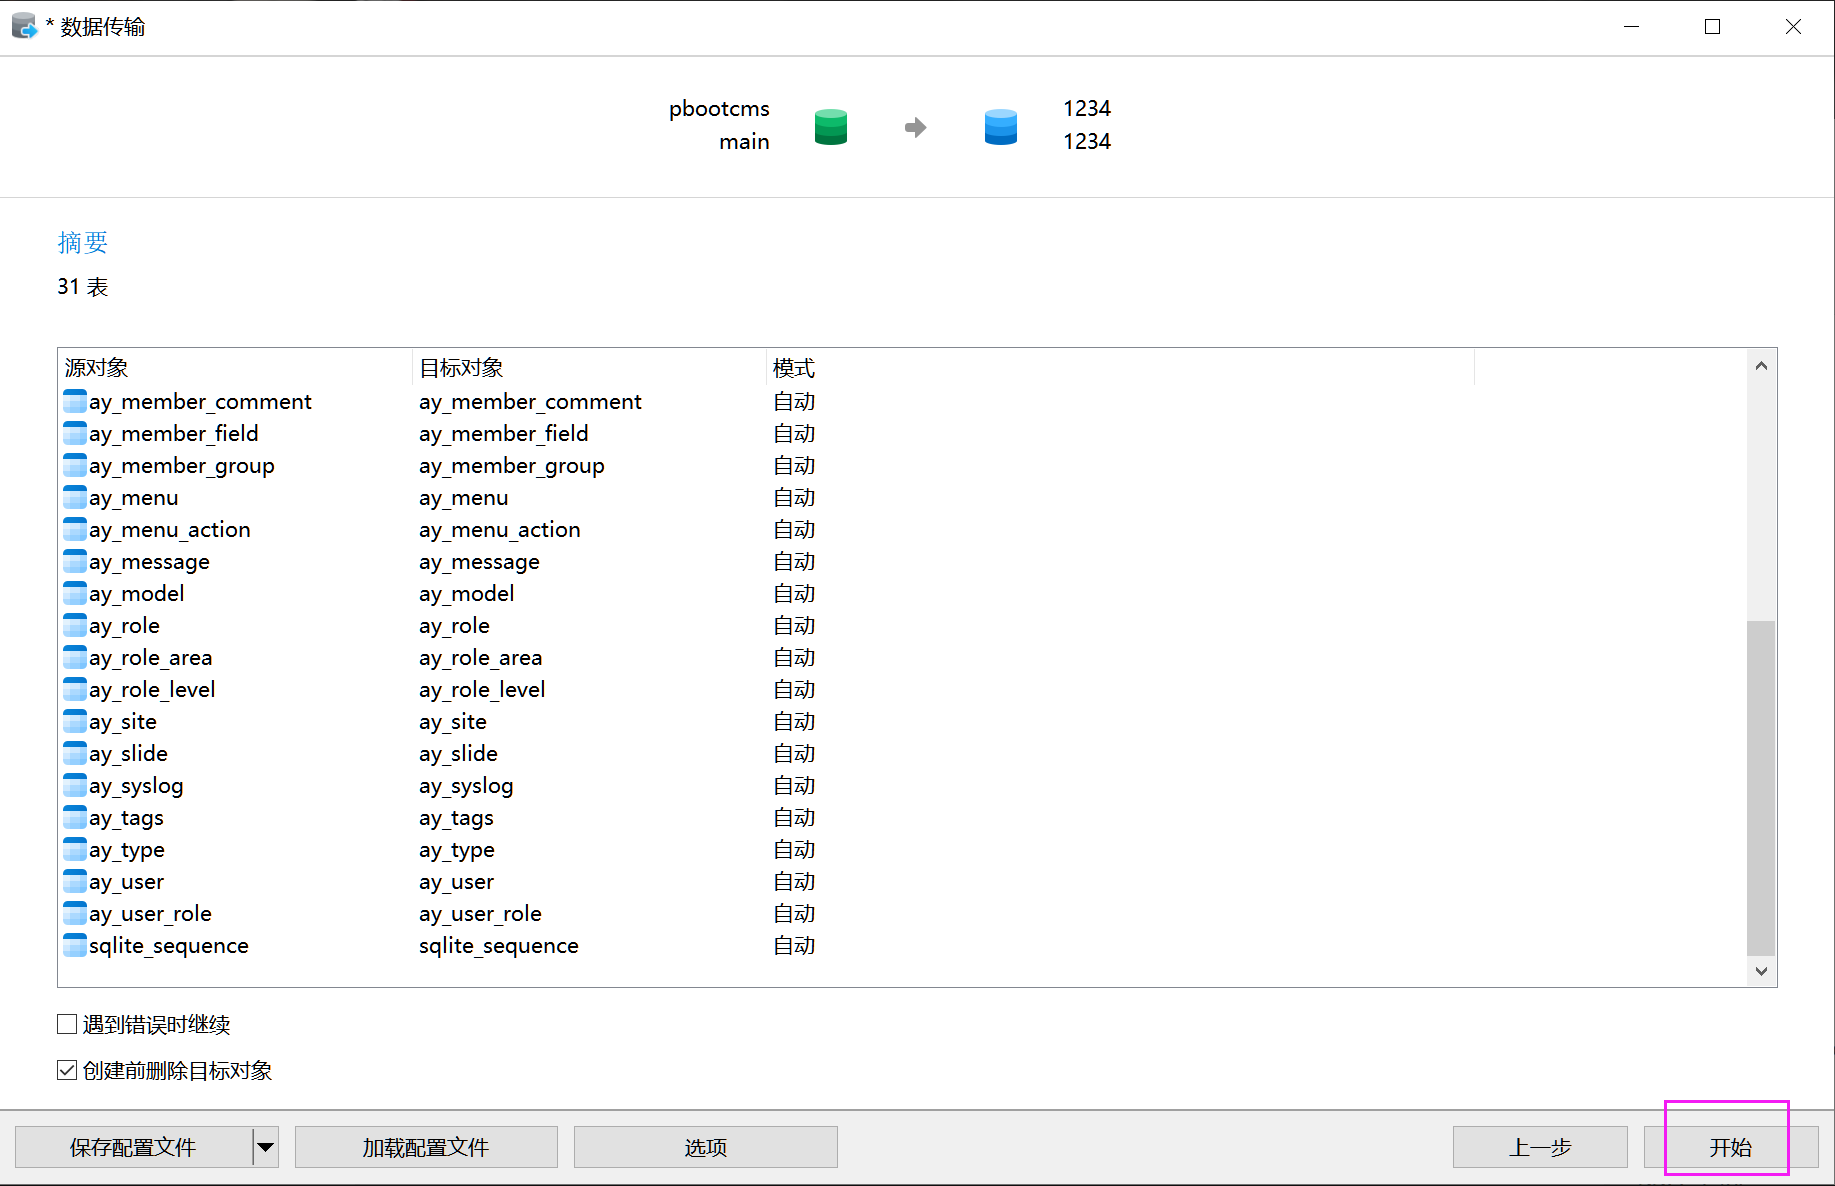Click the 加载配置文件 button

(x=425, y=1147)
